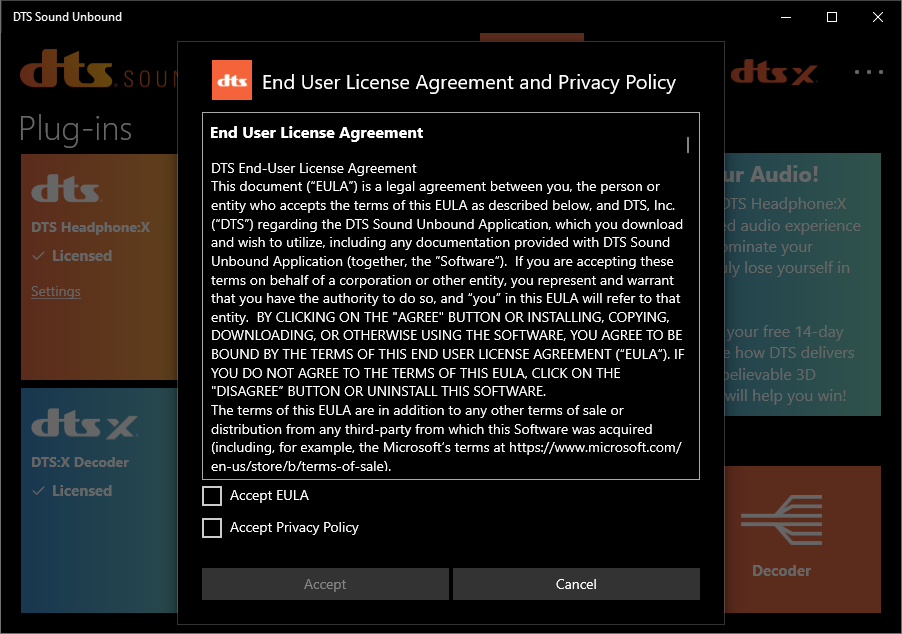Check the Accept EULA checkbox
This screenshot has height=634, width=902.
tap(212, 495)
